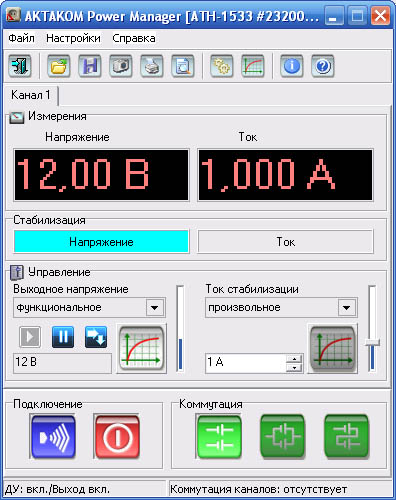396x500 pixels.
Task: Open the Справка menu
Action: click(134, 38)
